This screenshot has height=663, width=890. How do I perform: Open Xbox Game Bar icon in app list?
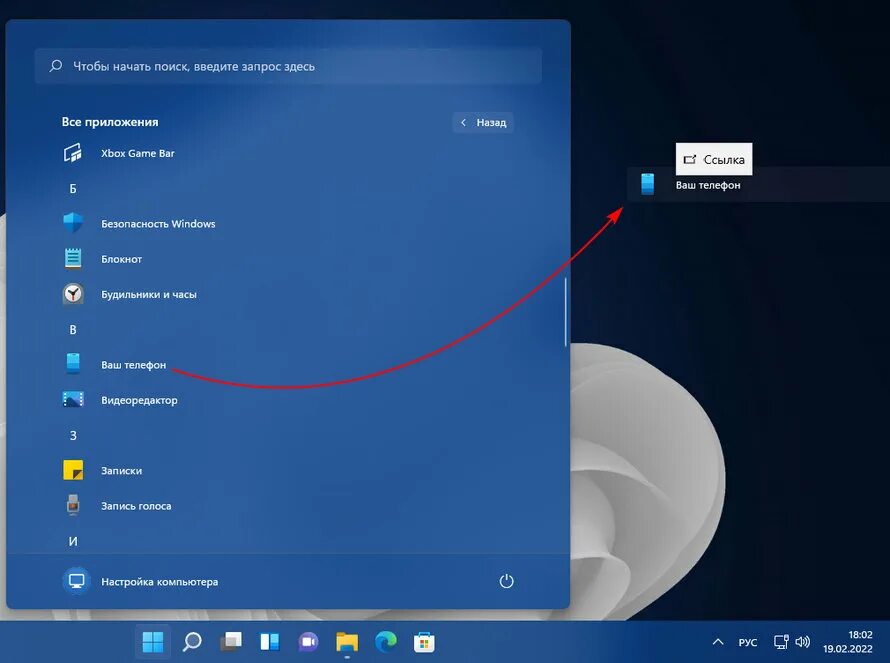pyautogui.click(x=73, y=153)
